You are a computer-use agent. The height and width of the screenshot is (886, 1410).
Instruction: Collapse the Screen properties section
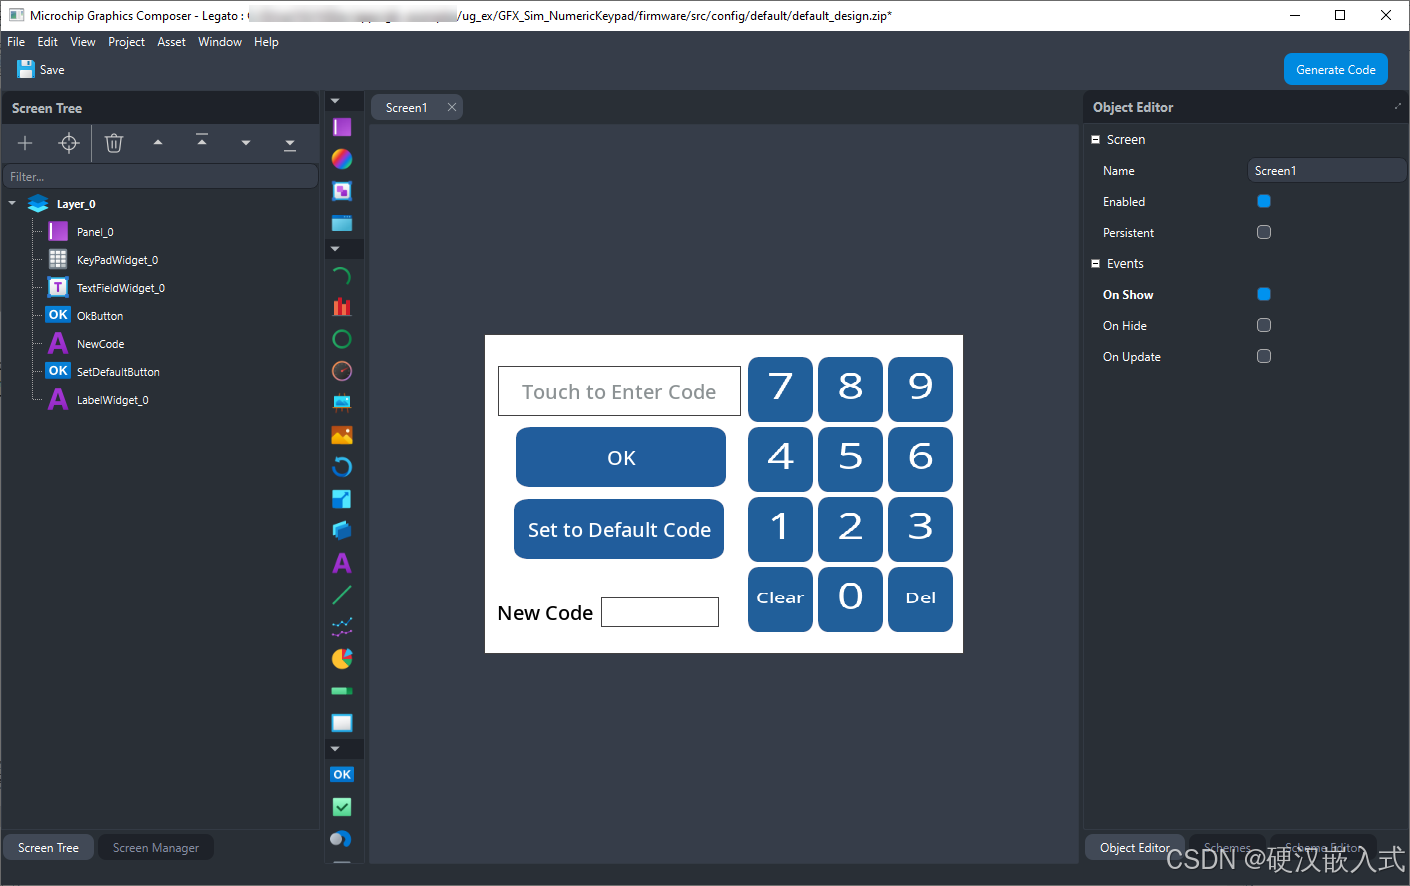(1096, 140)
